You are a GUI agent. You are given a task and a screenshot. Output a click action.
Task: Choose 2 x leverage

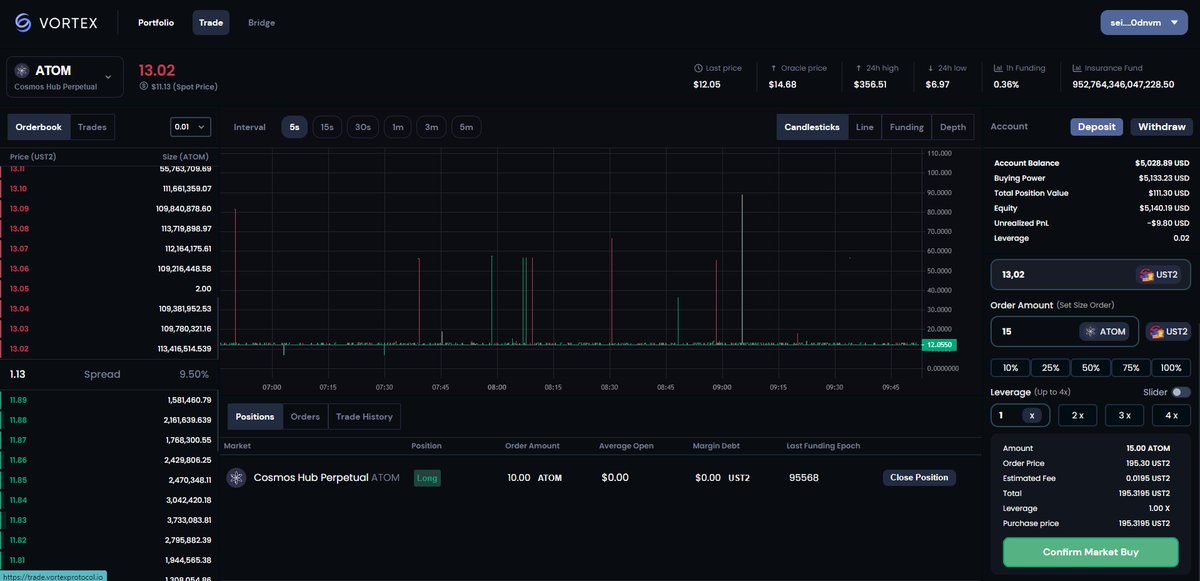pyautogui.click(x=1077, y=415)
